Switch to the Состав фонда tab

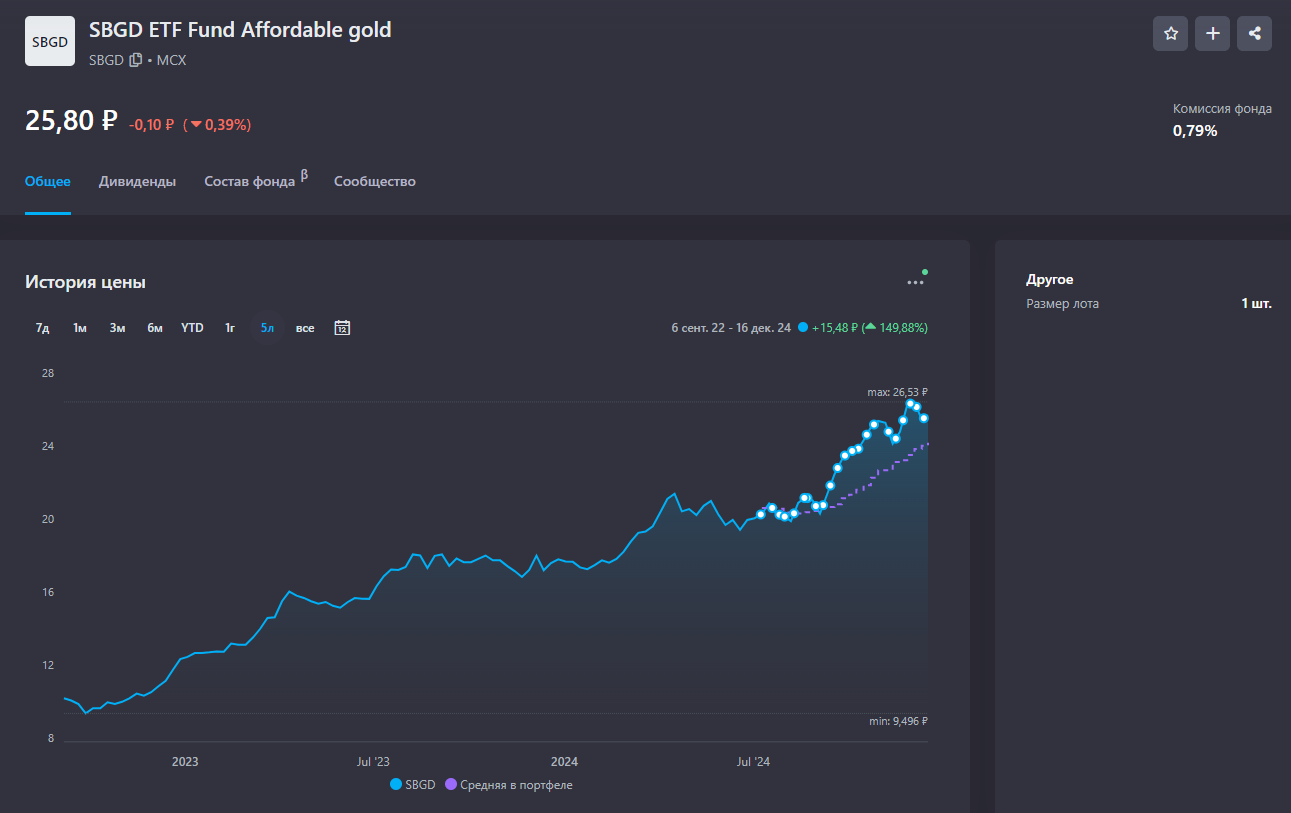click(x=250, y=181)
